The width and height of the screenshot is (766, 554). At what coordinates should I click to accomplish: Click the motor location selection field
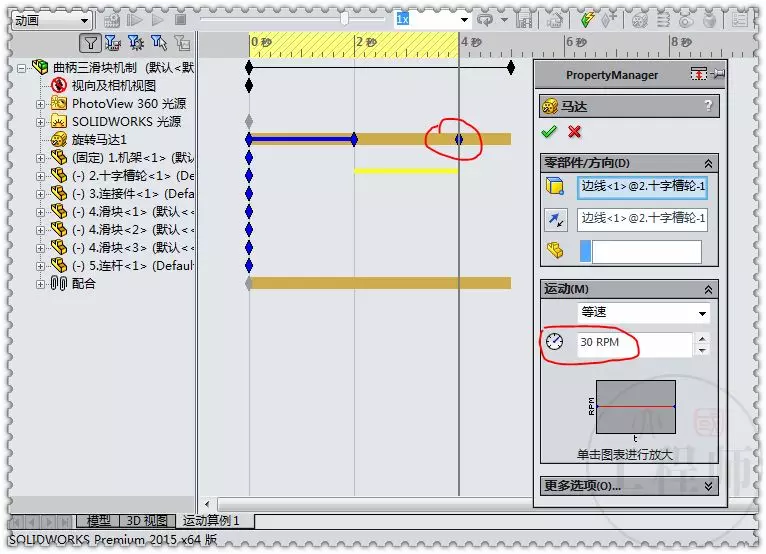point(642,187)
